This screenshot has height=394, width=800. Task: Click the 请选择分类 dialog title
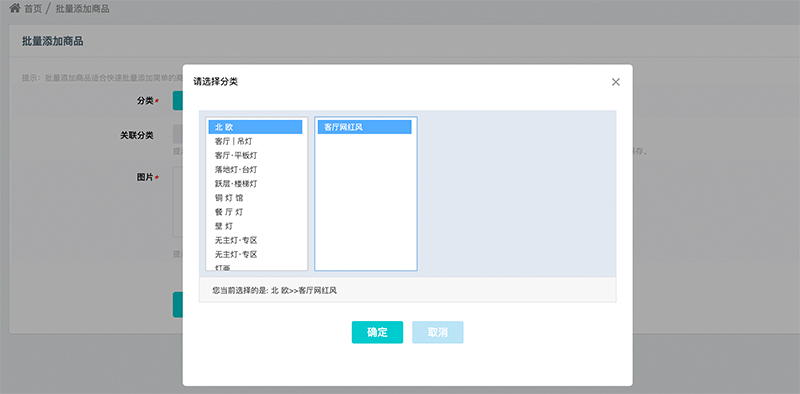point(215,81)
